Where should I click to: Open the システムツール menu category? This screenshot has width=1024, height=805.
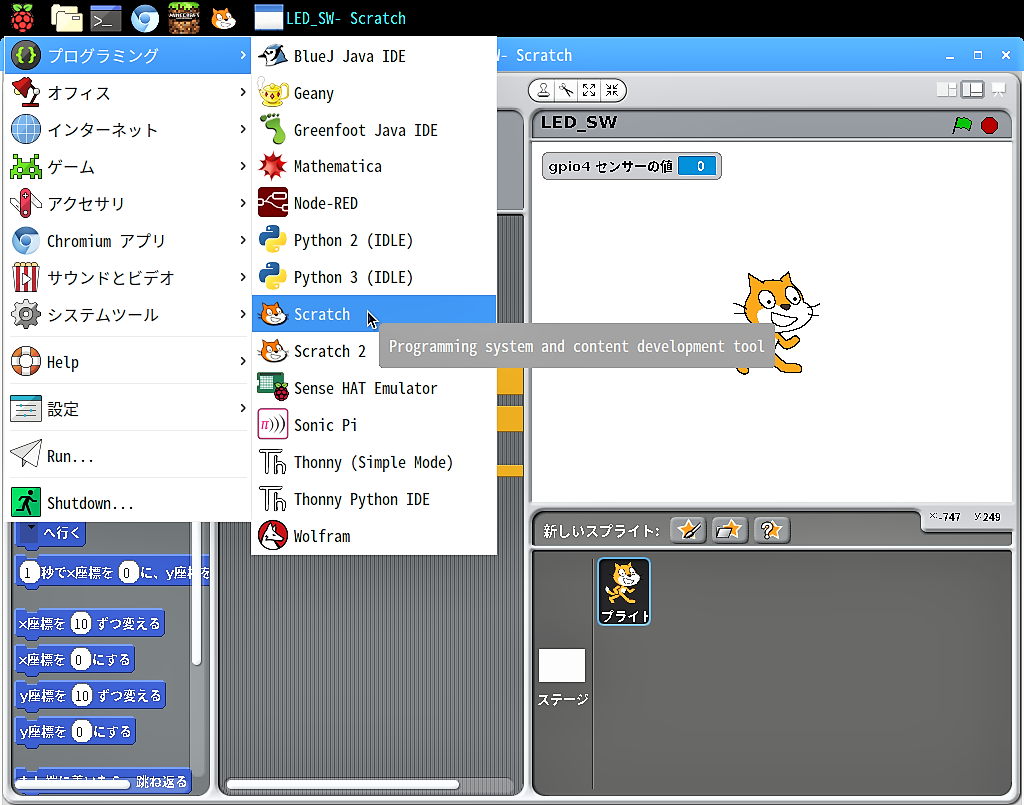pyautogui.click(x=129, y=315)
